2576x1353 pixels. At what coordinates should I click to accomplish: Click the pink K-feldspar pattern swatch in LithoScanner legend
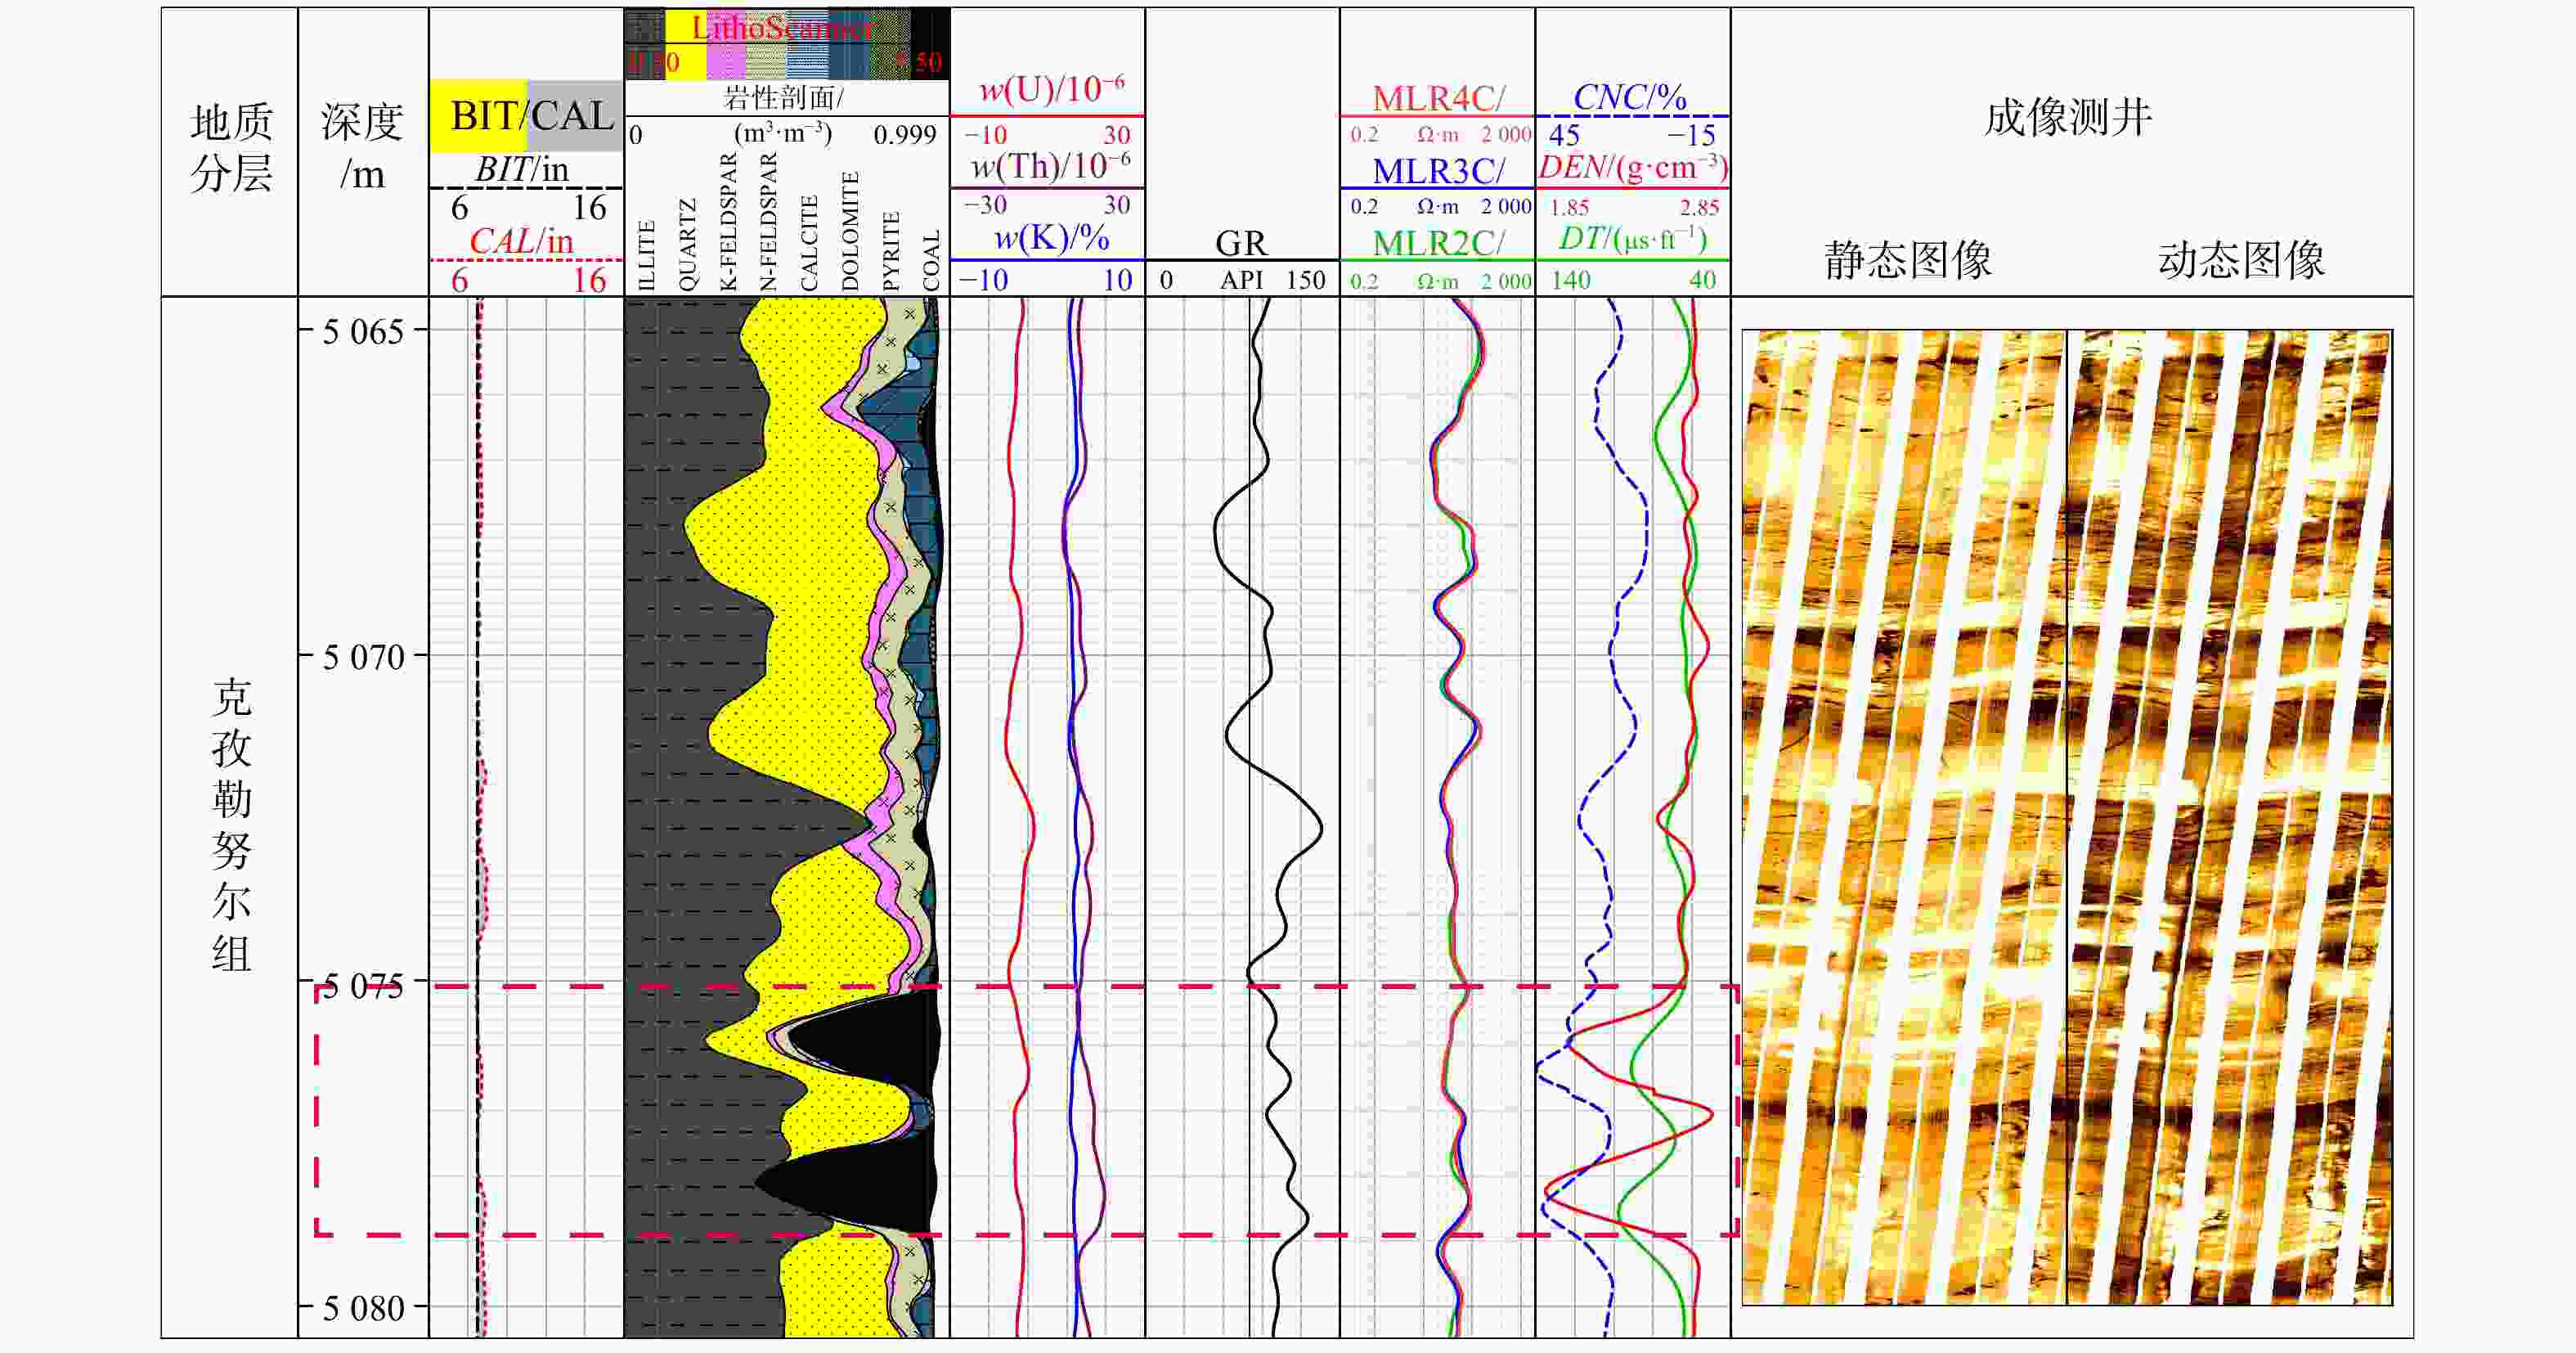pyautogui.click(x=726, y=62)
